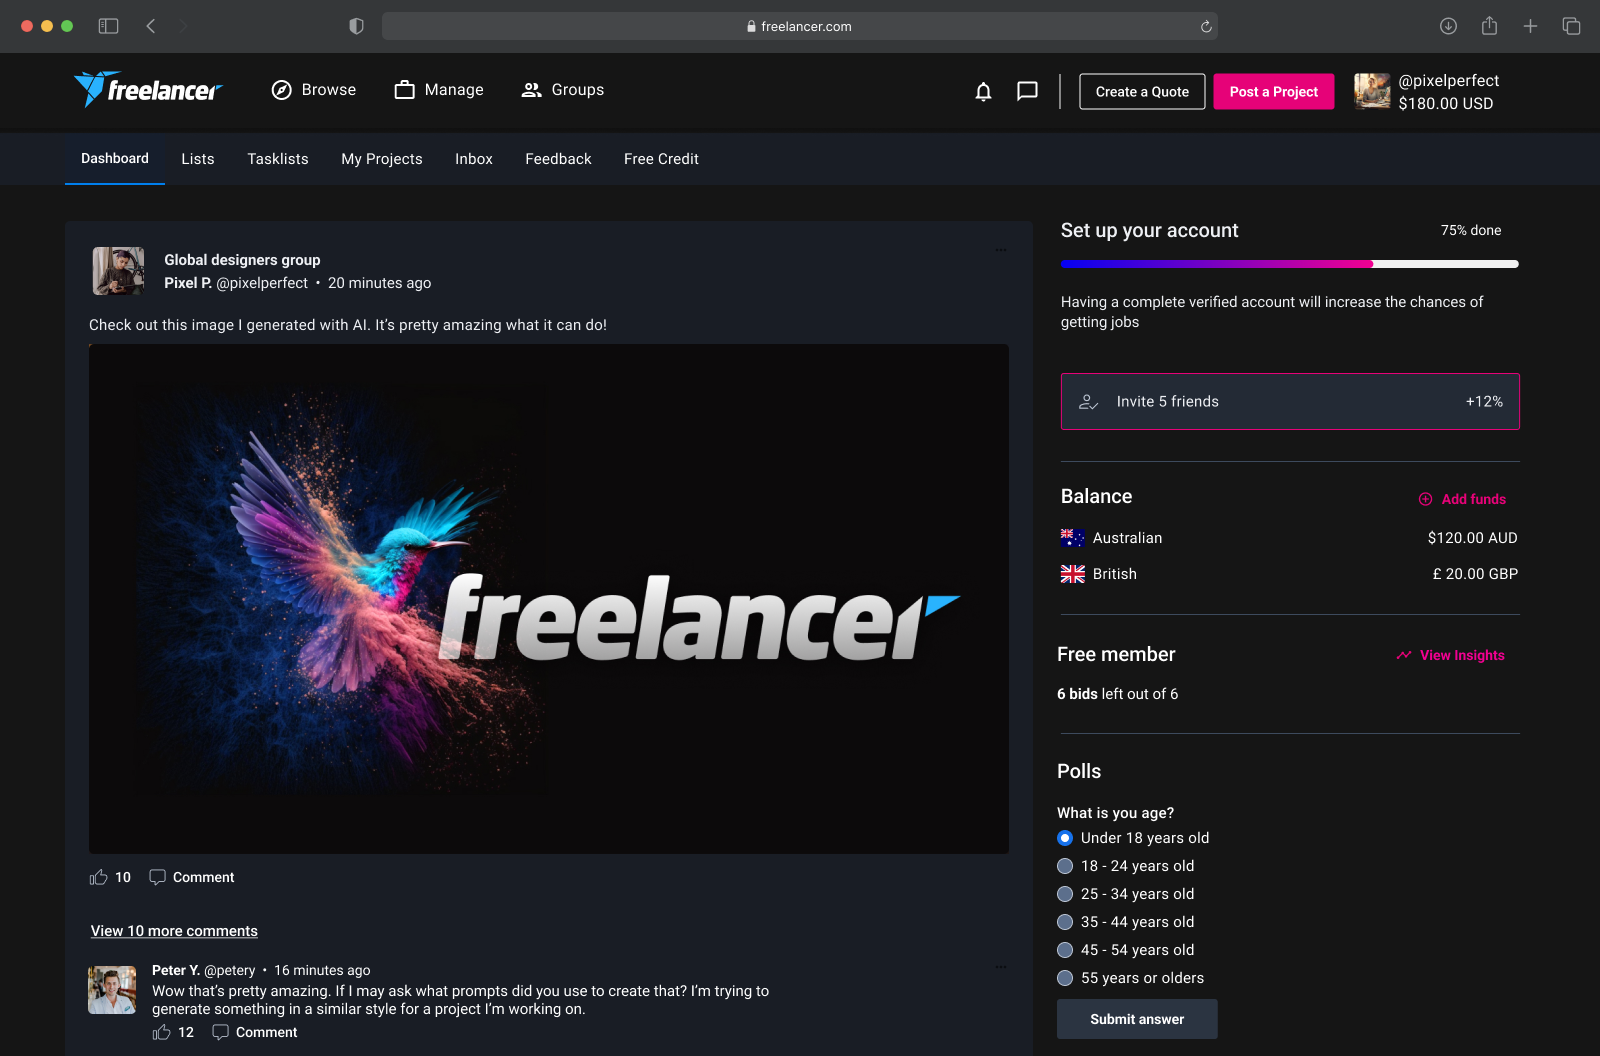Screen dimensions: 1600x1056
Task: Click $120.00 AUD balance amount
Action: tap(1473, 538)
